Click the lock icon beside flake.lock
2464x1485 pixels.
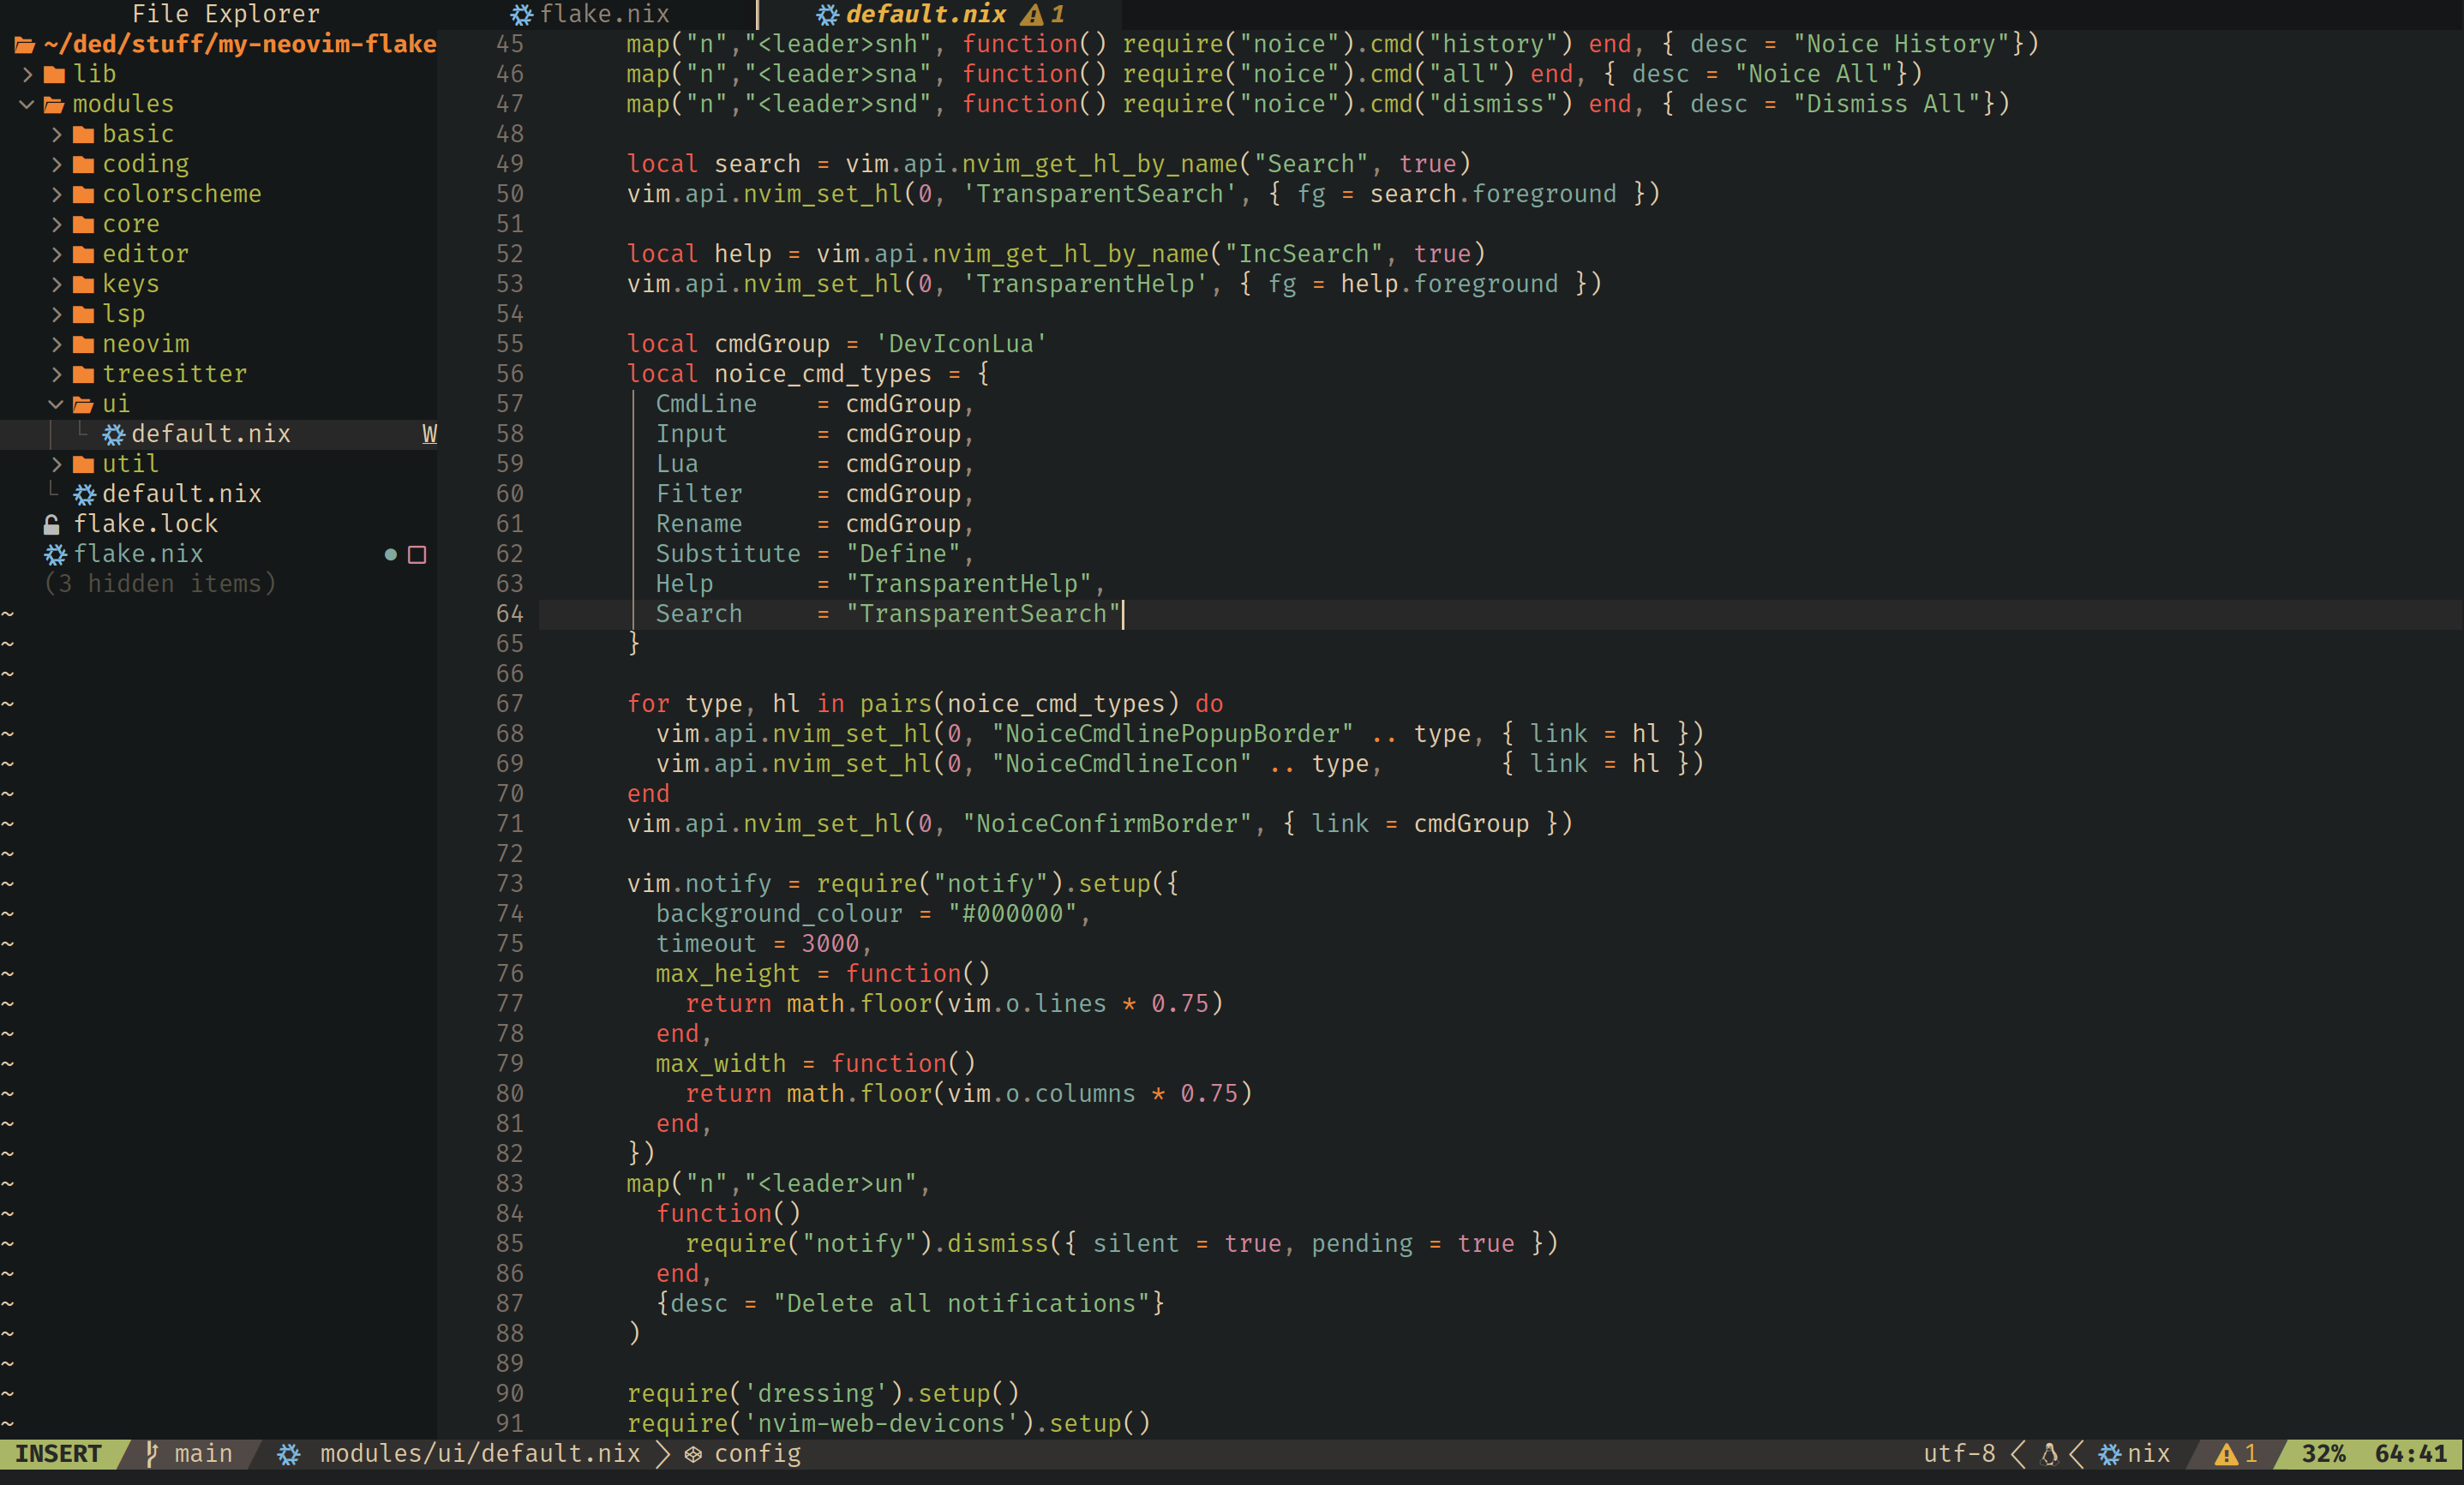[52, 524]
